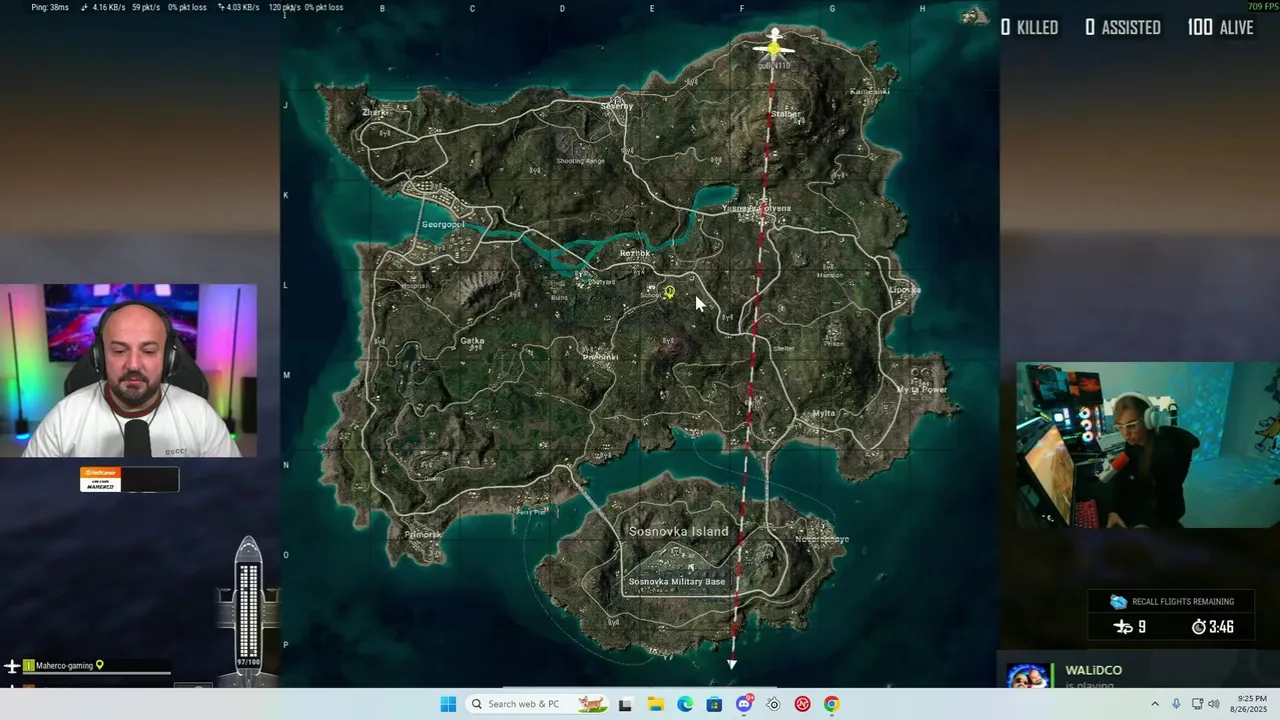Select Rozhok on the map
This screenshot has width=1280, height=720.
pos(635,253)
